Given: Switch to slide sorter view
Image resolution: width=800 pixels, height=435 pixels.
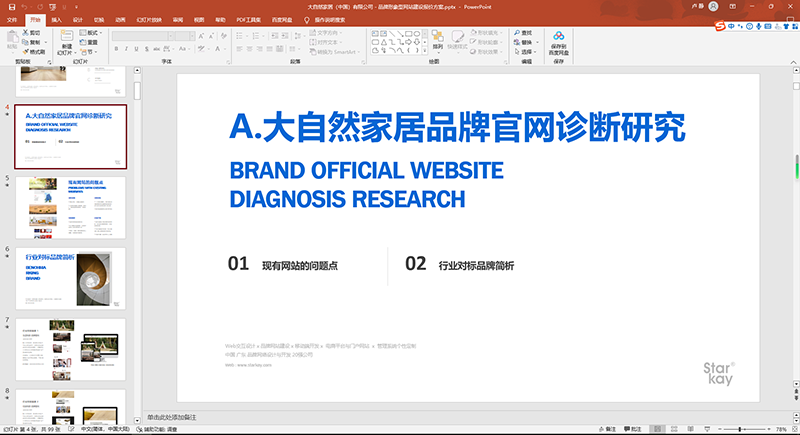Looking at the screenshot, I should pos(674,429).
